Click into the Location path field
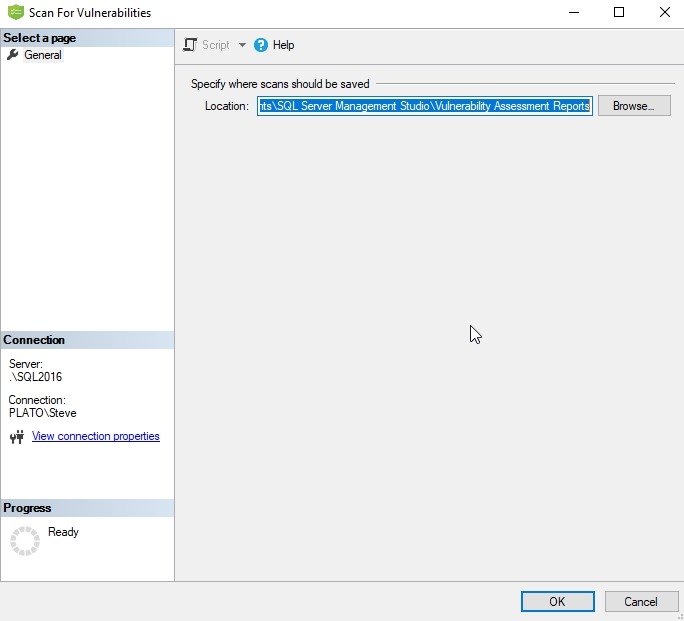The image size is (684, 621). [x=424, y=106]
